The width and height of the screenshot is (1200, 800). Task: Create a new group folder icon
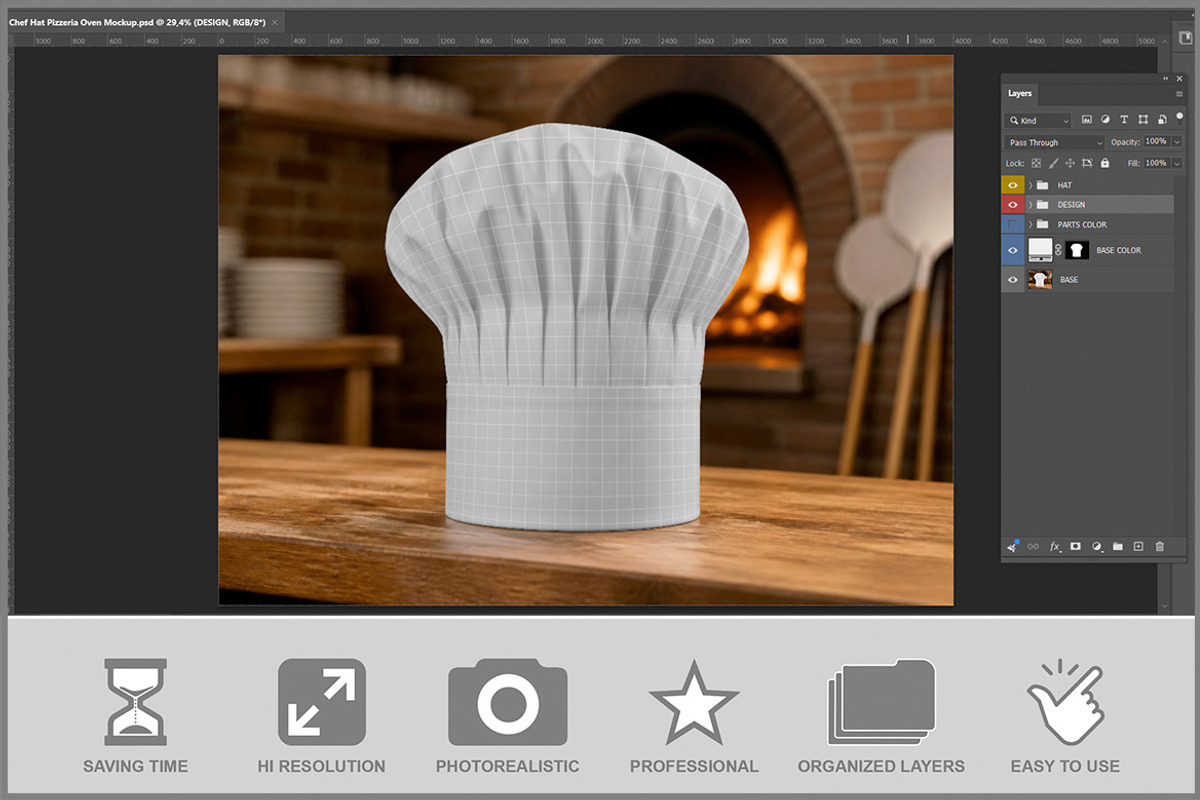click(x=1118, y=547)
